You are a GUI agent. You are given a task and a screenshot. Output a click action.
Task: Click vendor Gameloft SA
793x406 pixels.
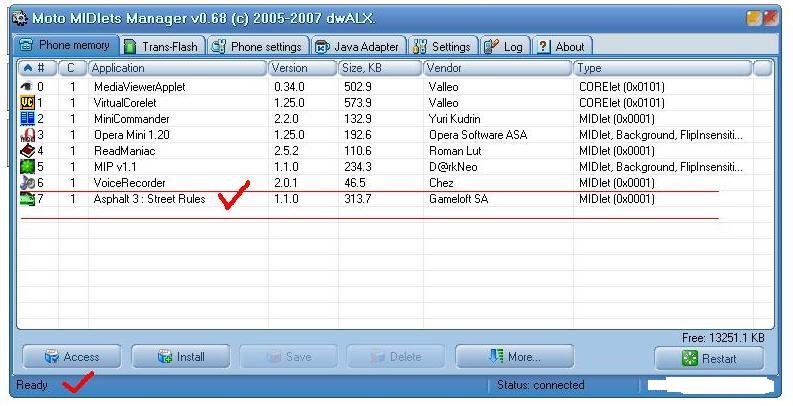pos(459,199)
